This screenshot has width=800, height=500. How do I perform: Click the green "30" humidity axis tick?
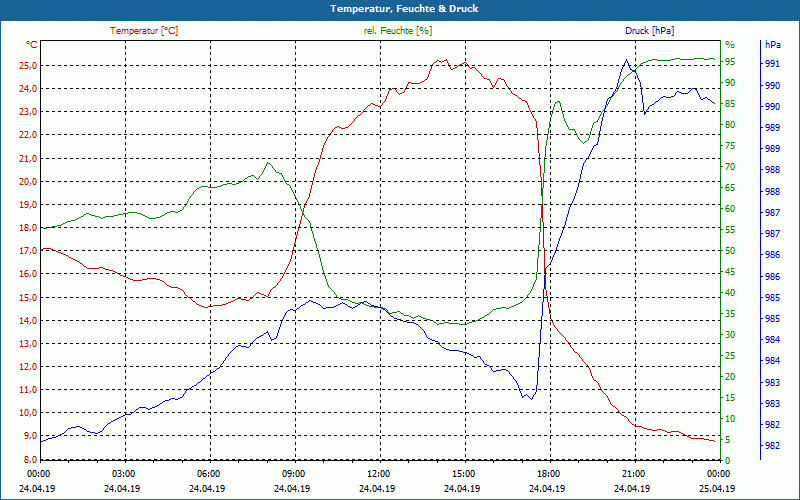point(730,335)
